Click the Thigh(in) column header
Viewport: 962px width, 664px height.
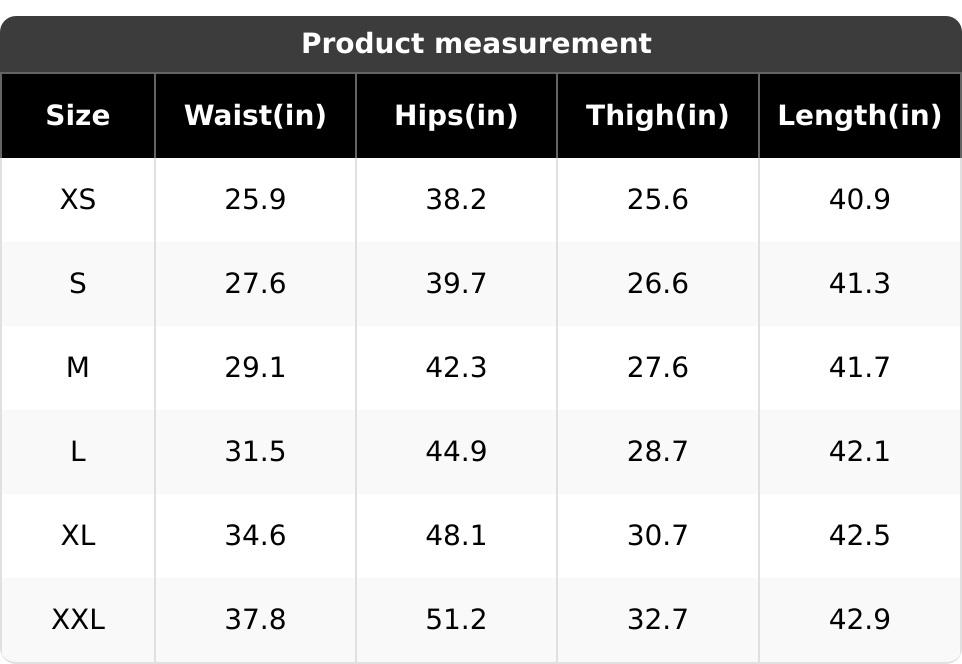657,116
